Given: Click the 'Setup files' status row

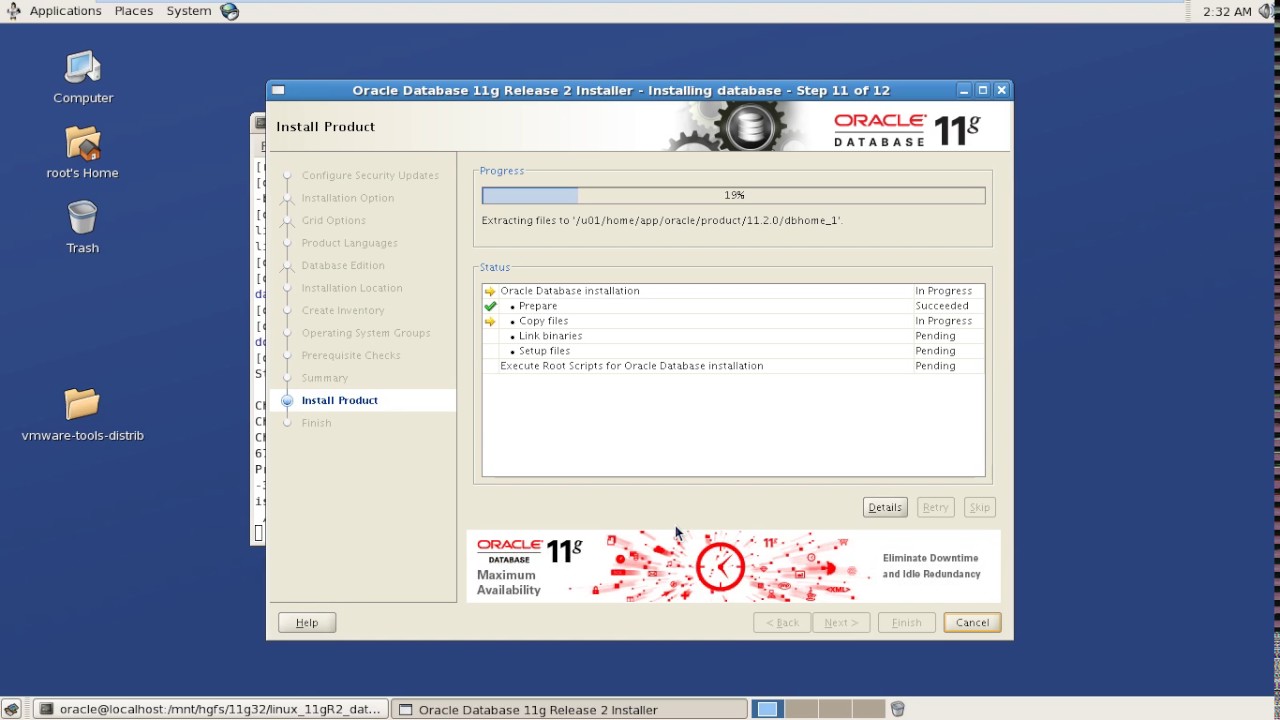Looking at the screenshot, I should click(x=733, y=351).
